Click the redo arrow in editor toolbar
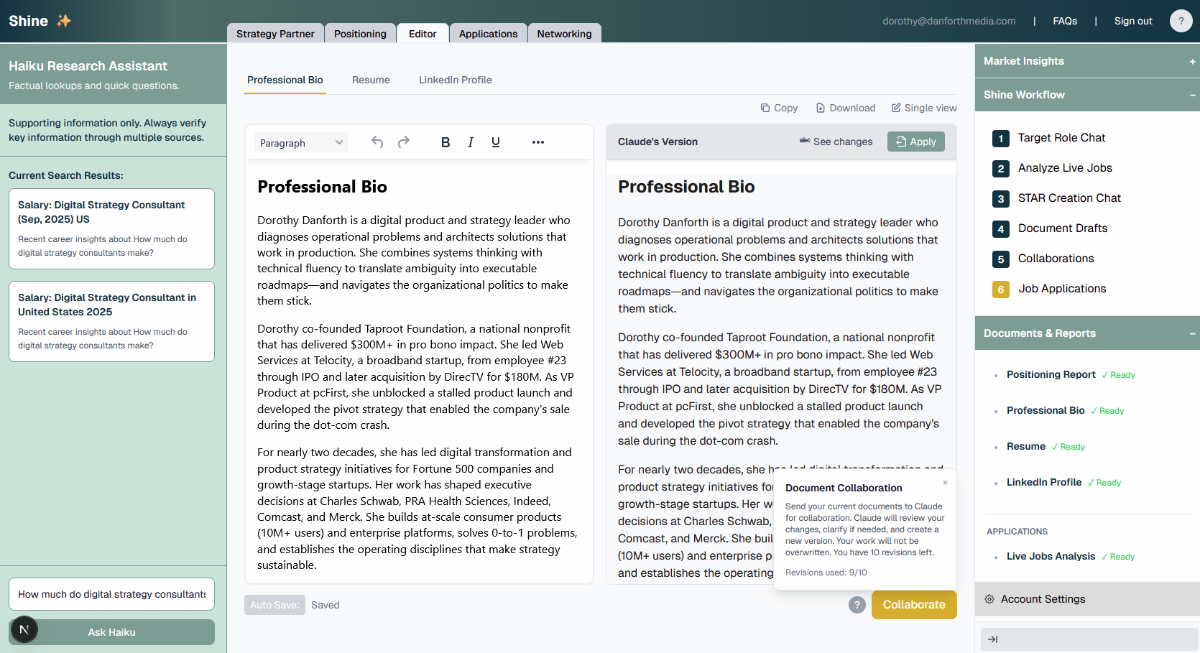The width and height of the screenshot is (1200, 653). click(x=404, y=142)
